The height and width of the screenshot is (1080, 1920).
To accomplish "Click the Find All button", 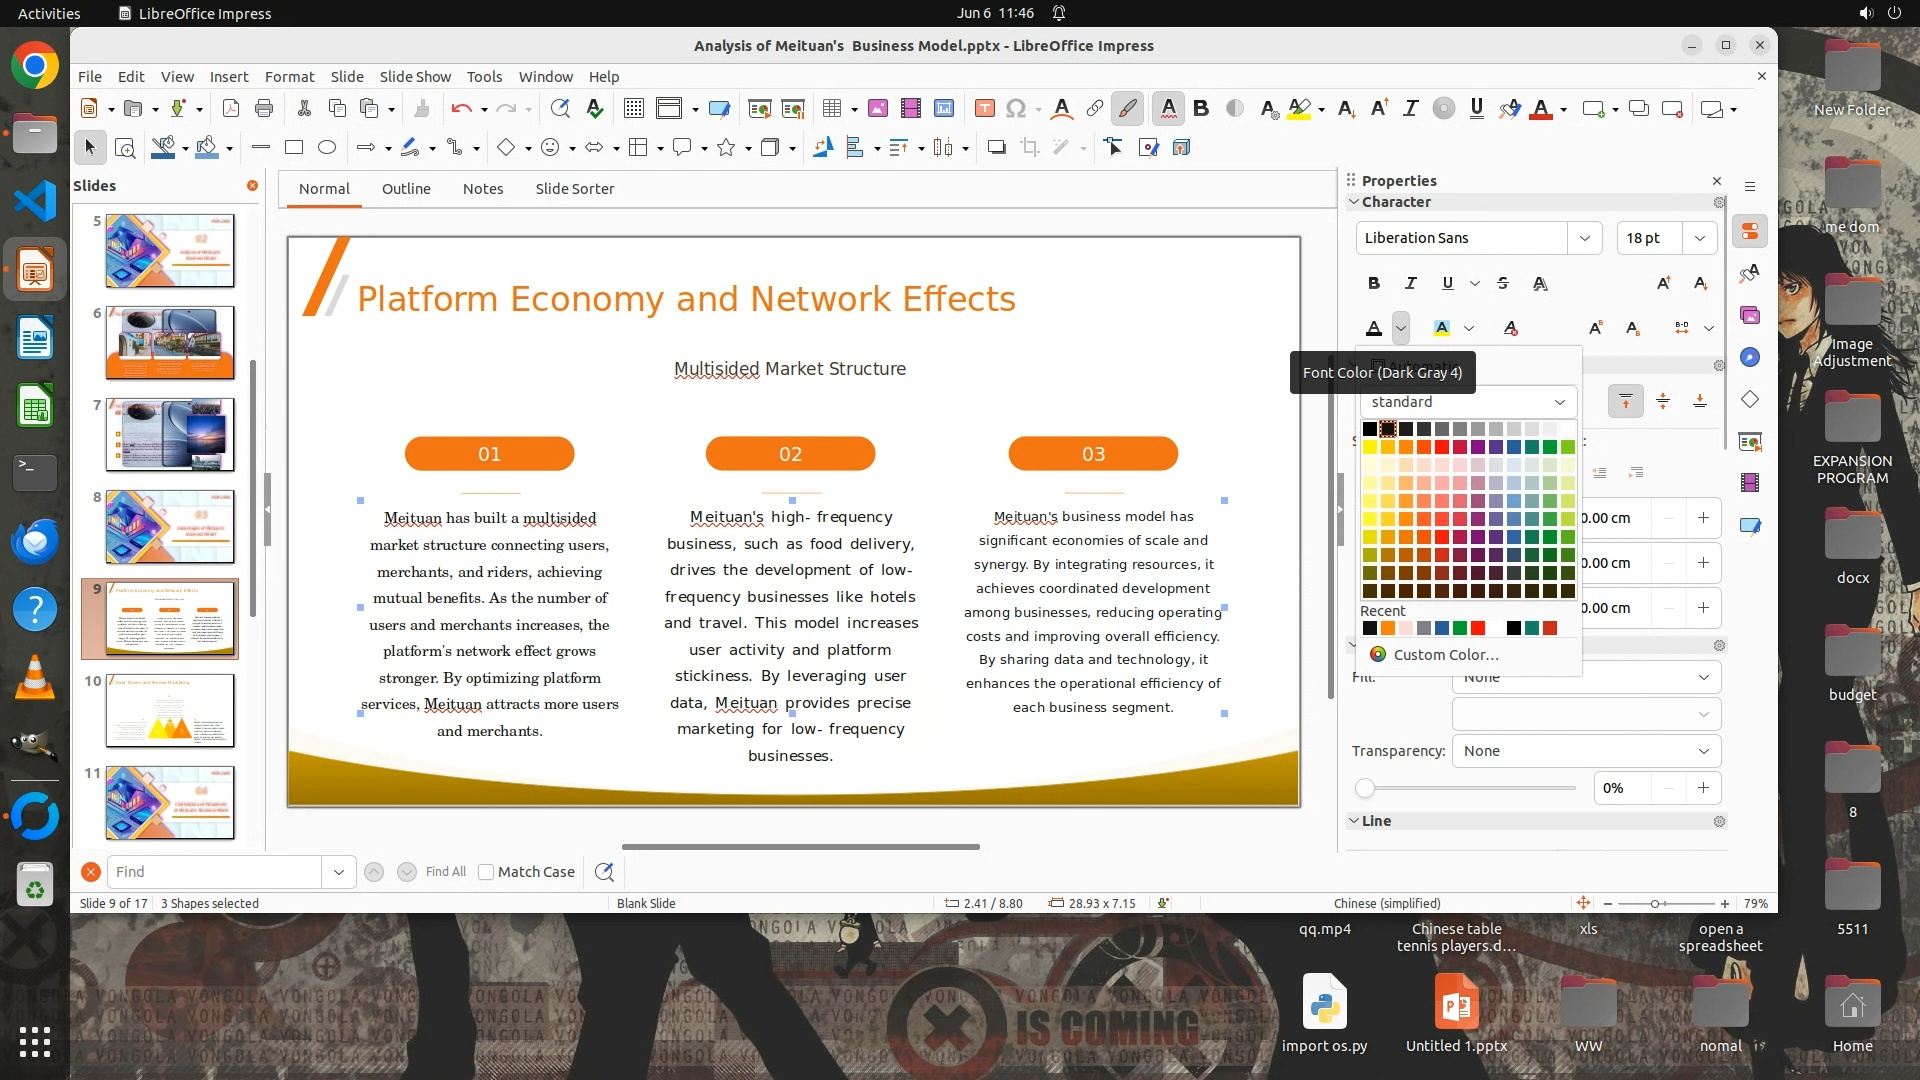I will [445, 872].
